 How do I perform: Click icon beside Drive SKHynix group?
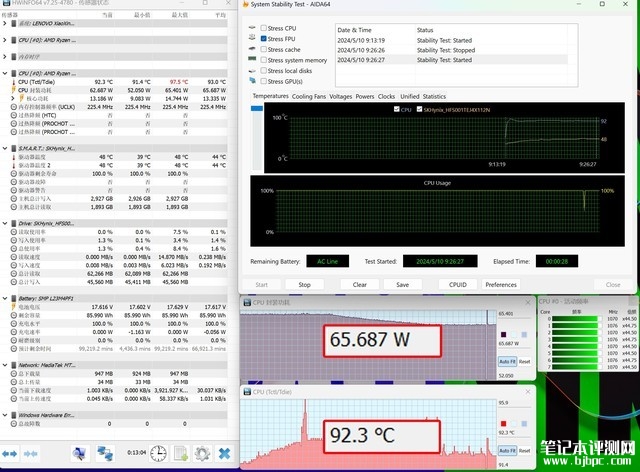(x=14, y=223)
